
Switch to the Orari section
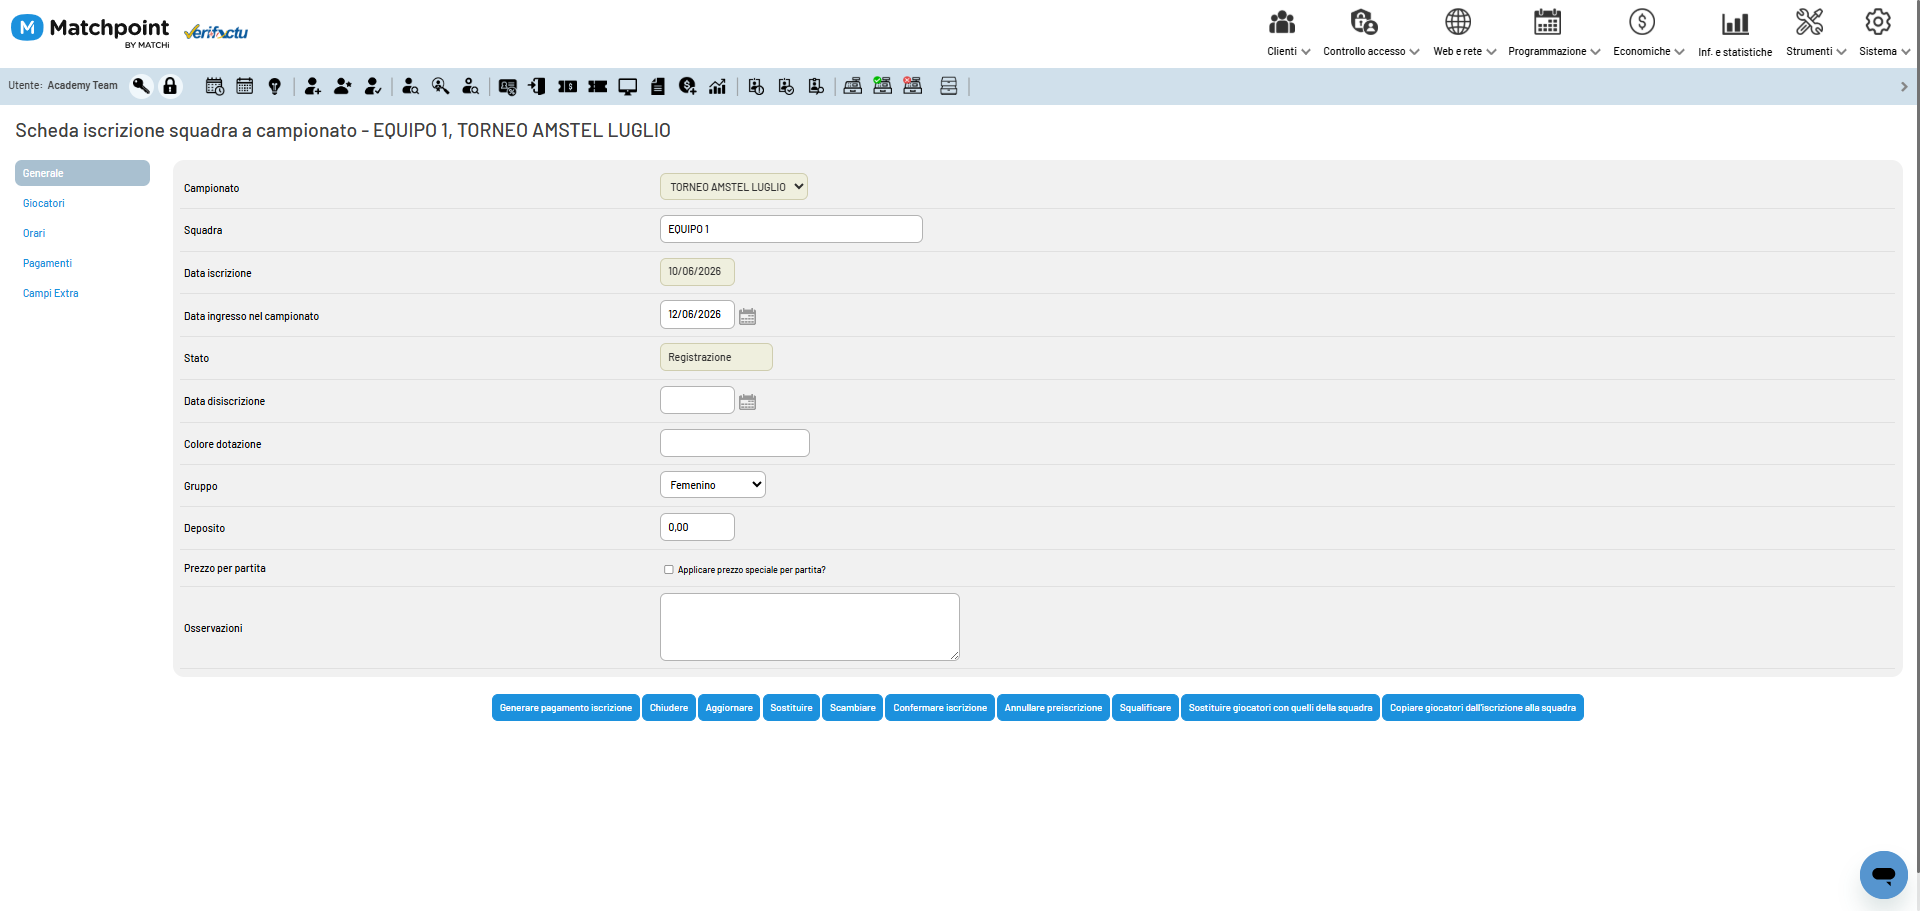tap(34, 234)
